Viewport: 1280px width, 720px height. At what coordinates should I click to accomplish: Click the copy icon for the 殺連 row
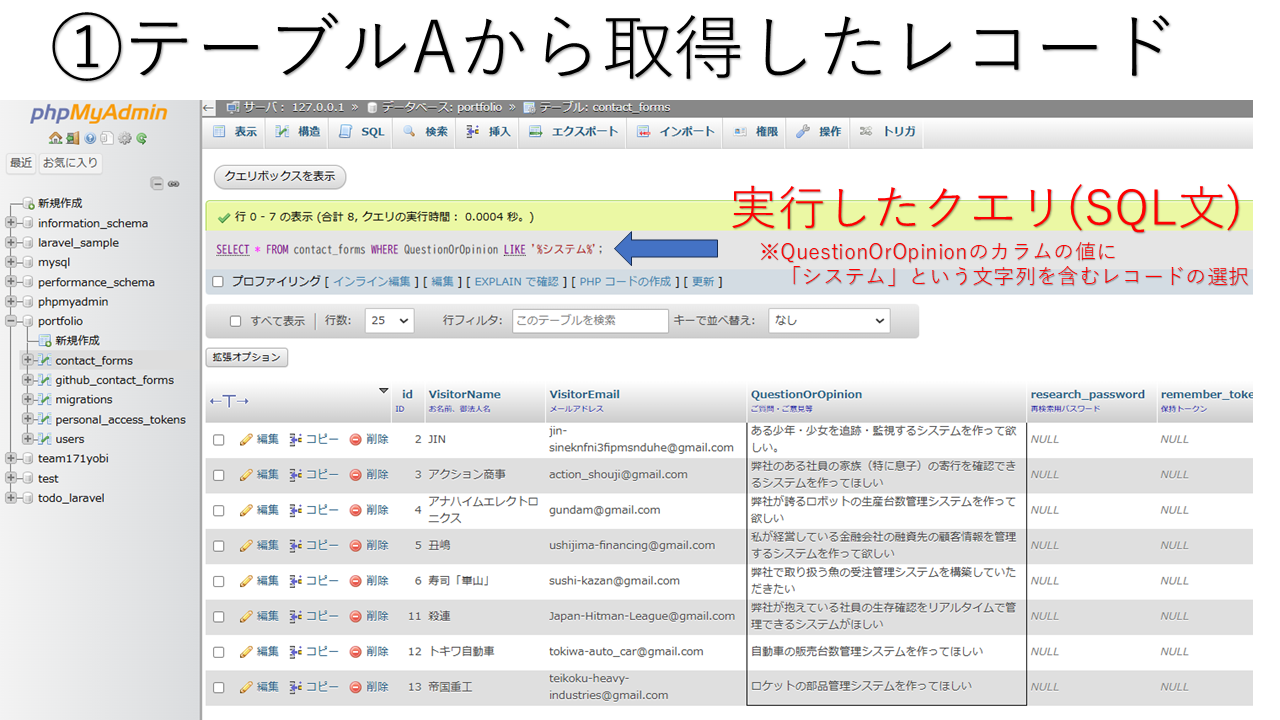(x=296, y=616)
